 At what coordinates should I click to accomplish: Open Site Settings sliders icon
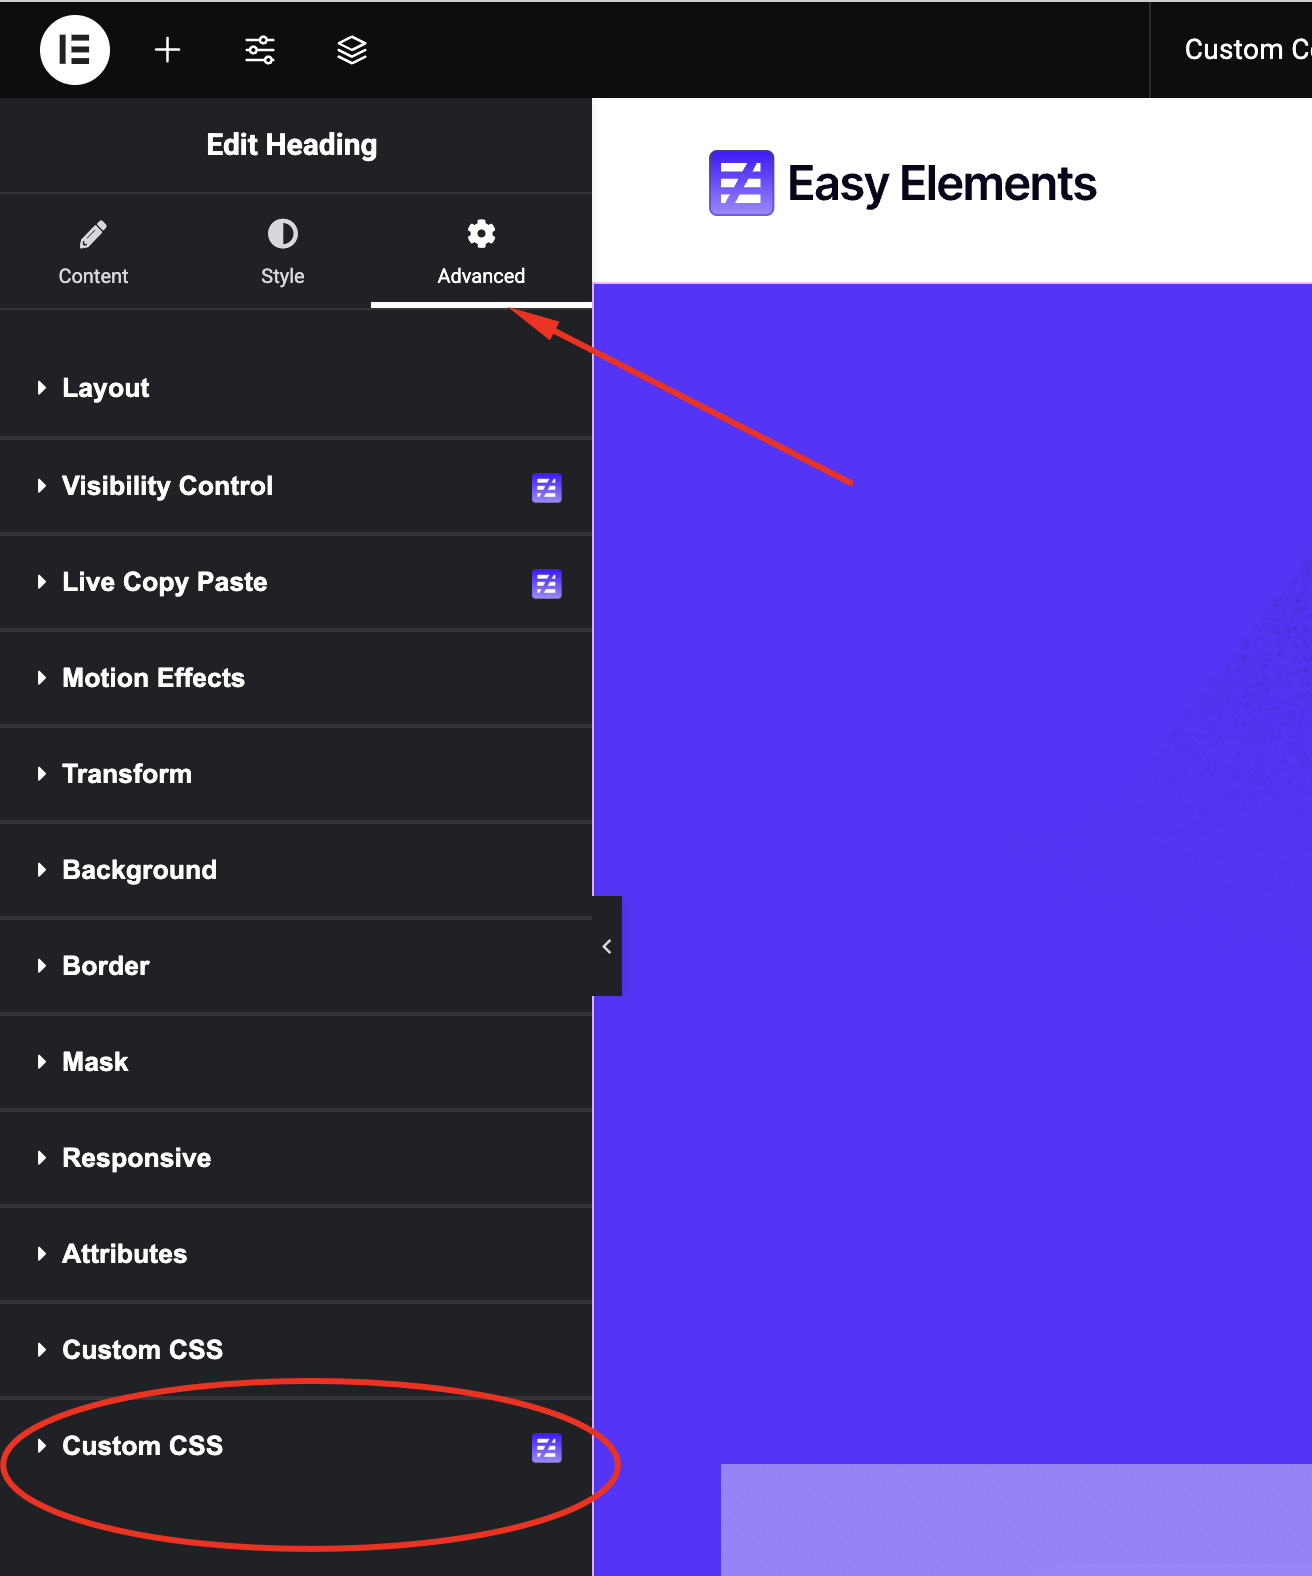[x=260, y=50]
